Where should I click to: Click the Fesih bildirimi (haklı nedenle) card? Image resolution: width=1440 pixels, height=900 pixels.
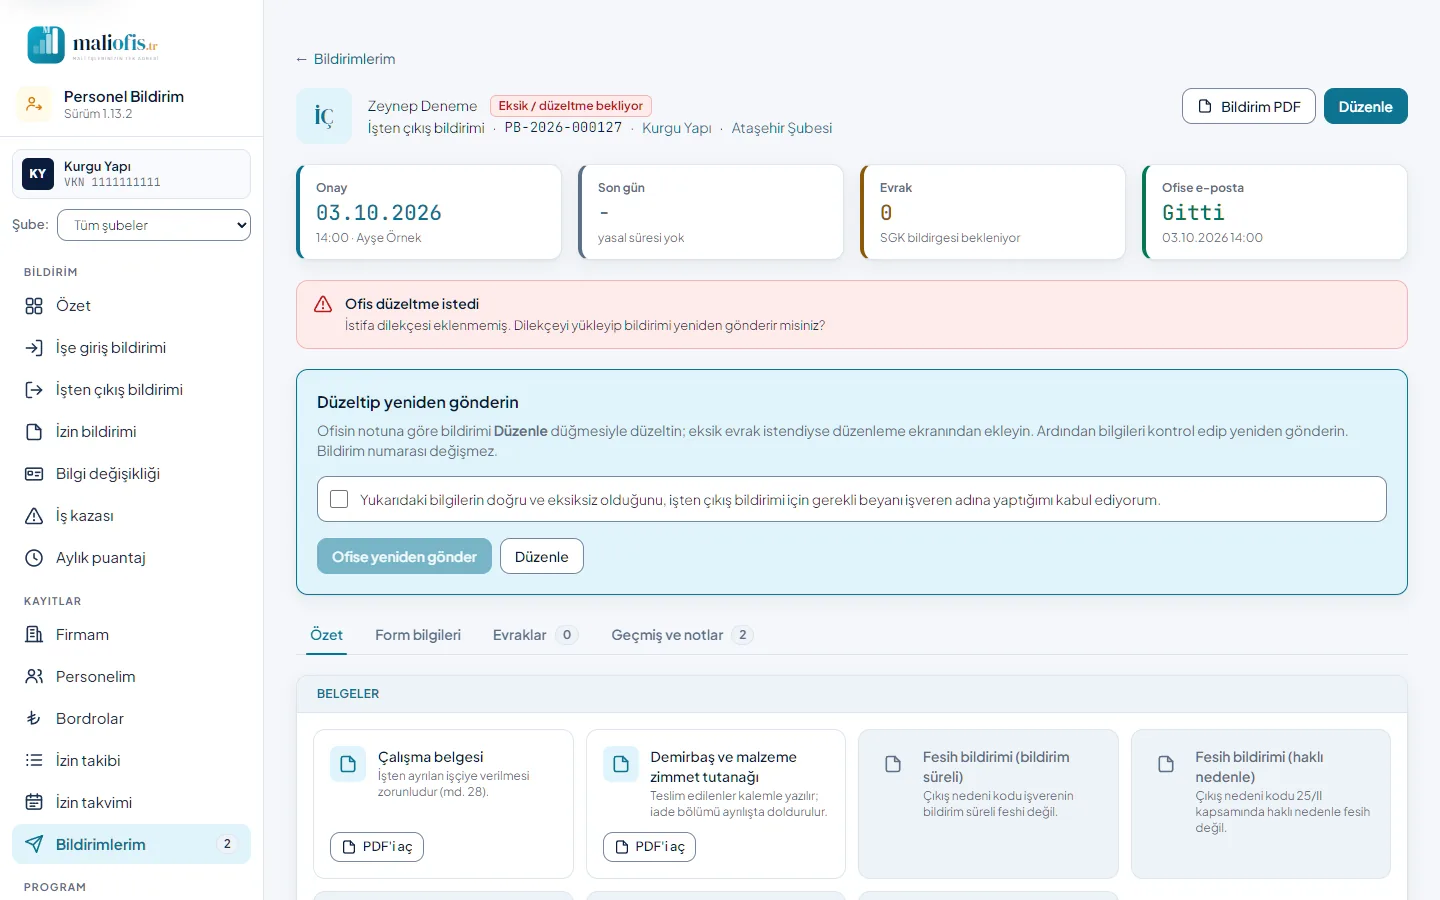[x=1261, y=804]
